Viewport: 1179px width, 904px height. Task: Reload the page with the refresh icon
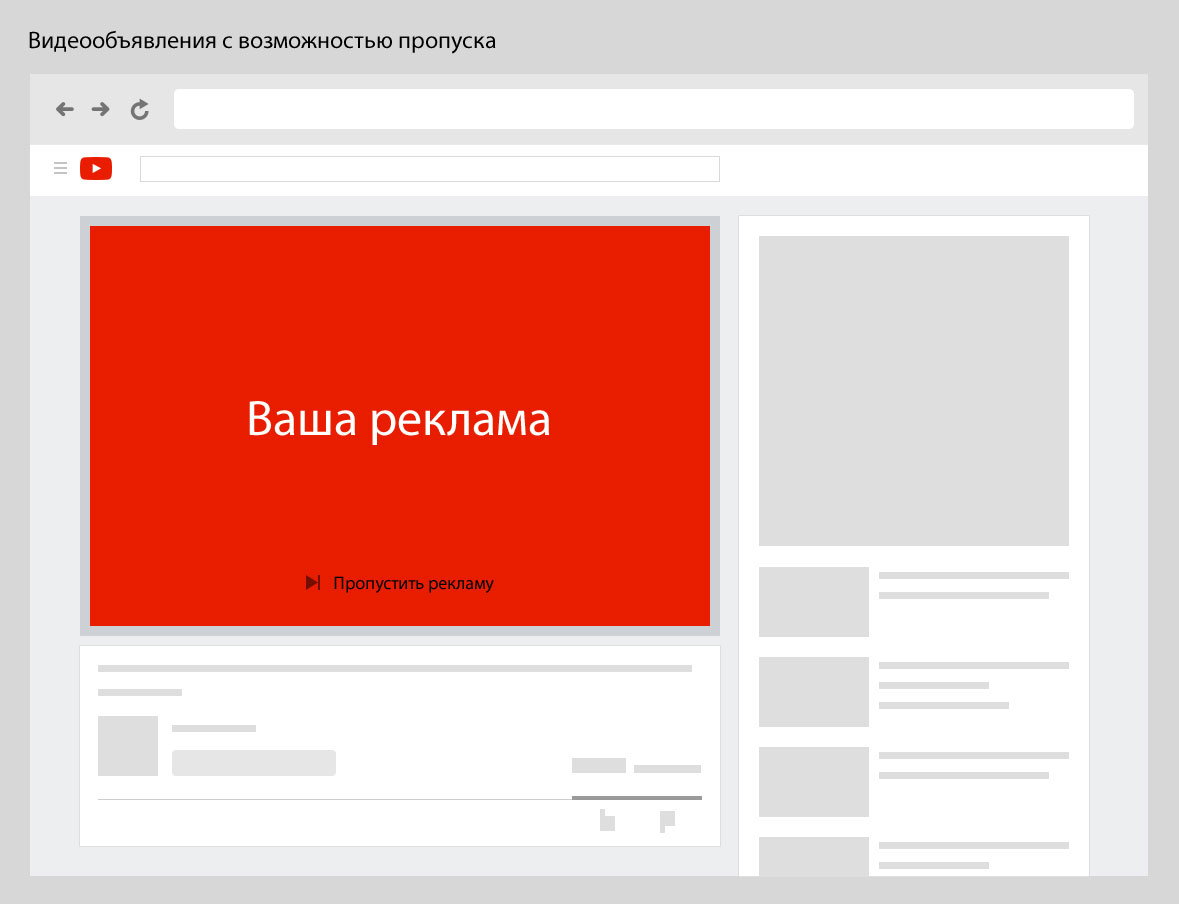pyautogui.click(x=140, y=110)
